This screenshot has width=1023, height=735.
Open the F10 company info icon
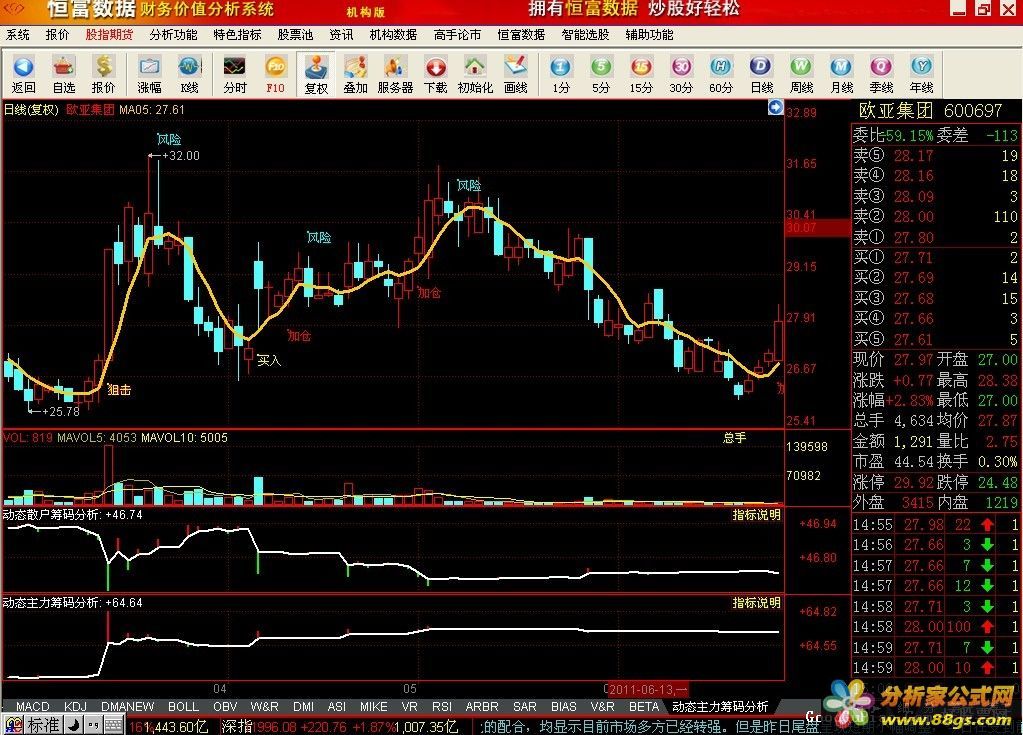[x=275, y=74]
